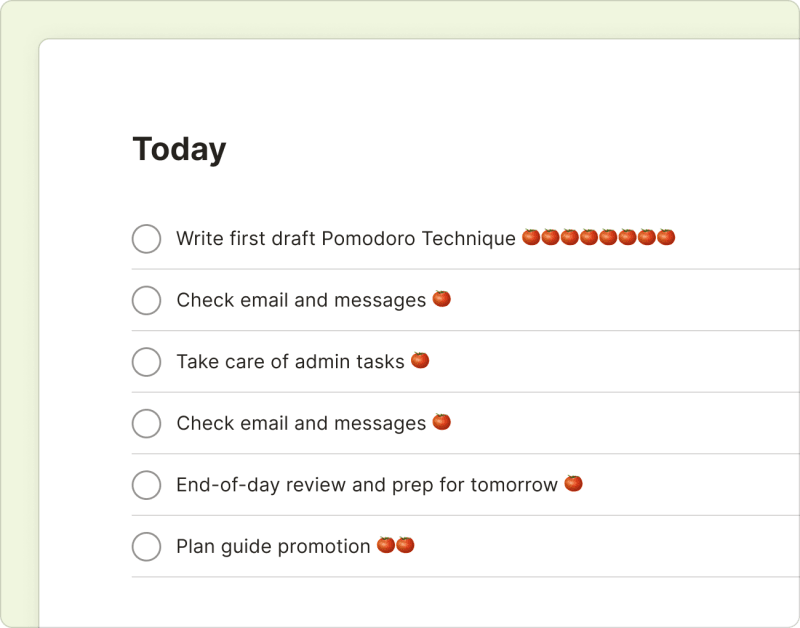The height and width of the screenshot is (628, 800).
Task: Check off the second Check email and messages
Action: [x=146, y=423]
